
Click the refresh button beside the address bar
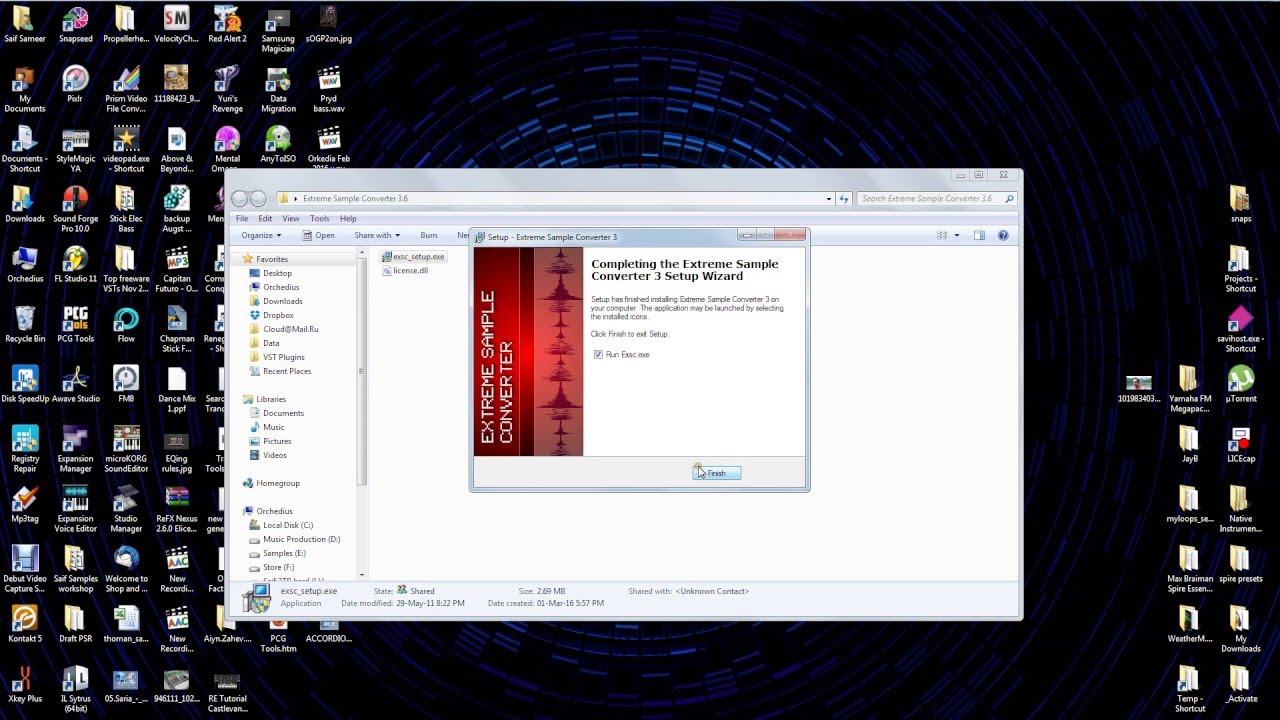pyautogui.click(x=844, y=199)
